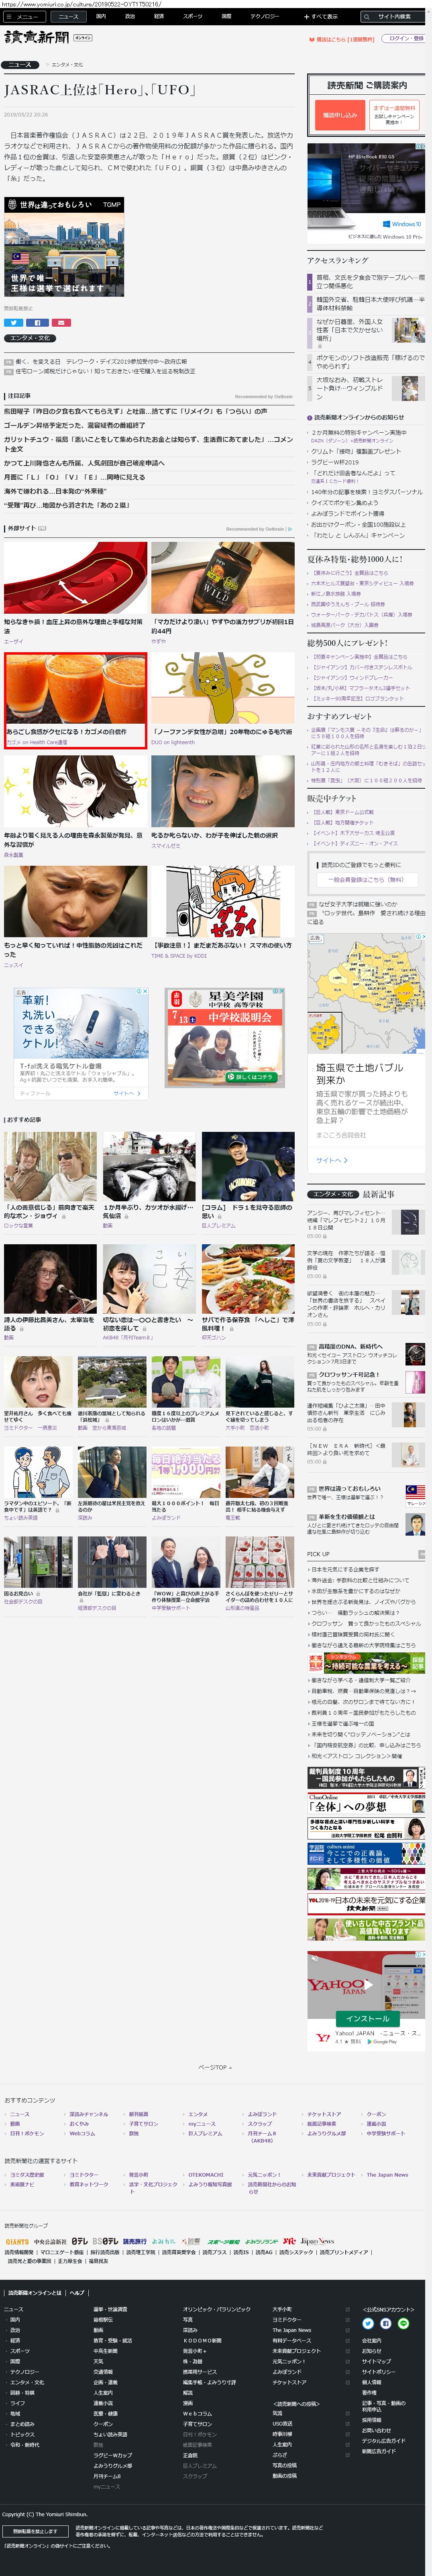Click the 一般会員登録はこちら（無料） button
432x2576 pixels.
[x=366, y=880]
